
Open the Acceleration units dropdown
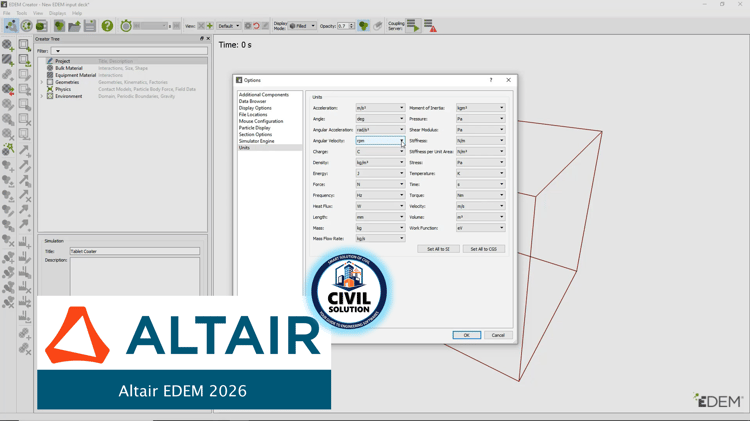tap(380, 108)
